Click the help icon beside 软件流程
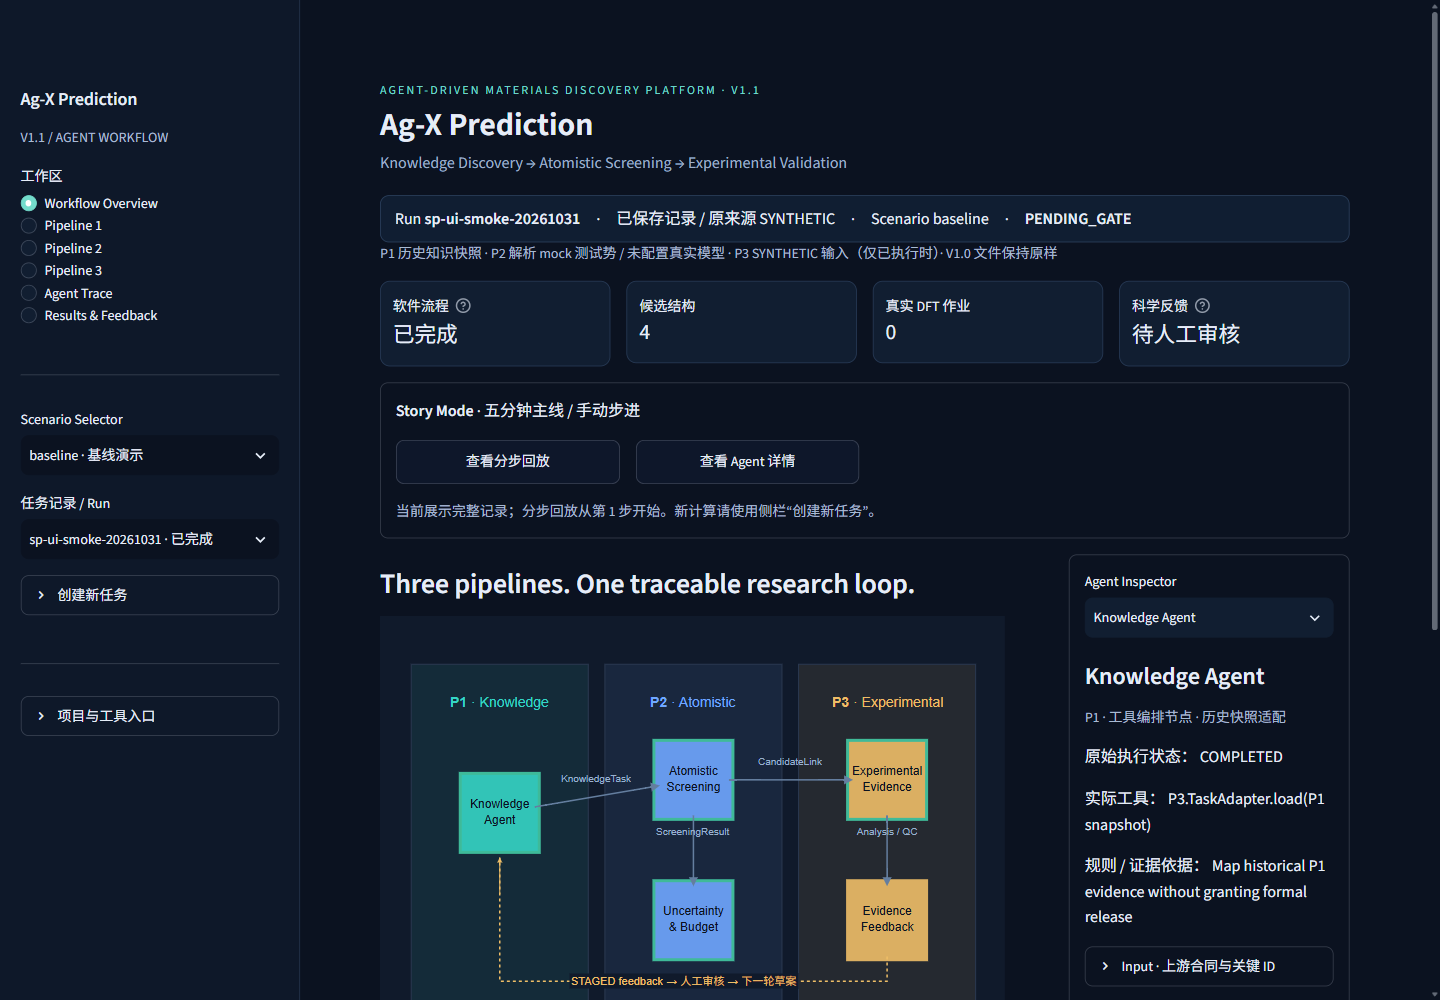The height and width of the screenshot is (1000, 1440). point(463,306)
